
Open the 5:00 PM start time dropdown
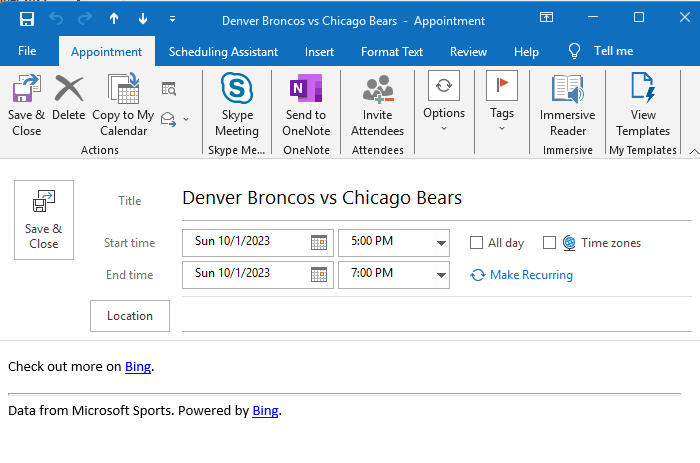click(x=441, y=243)
